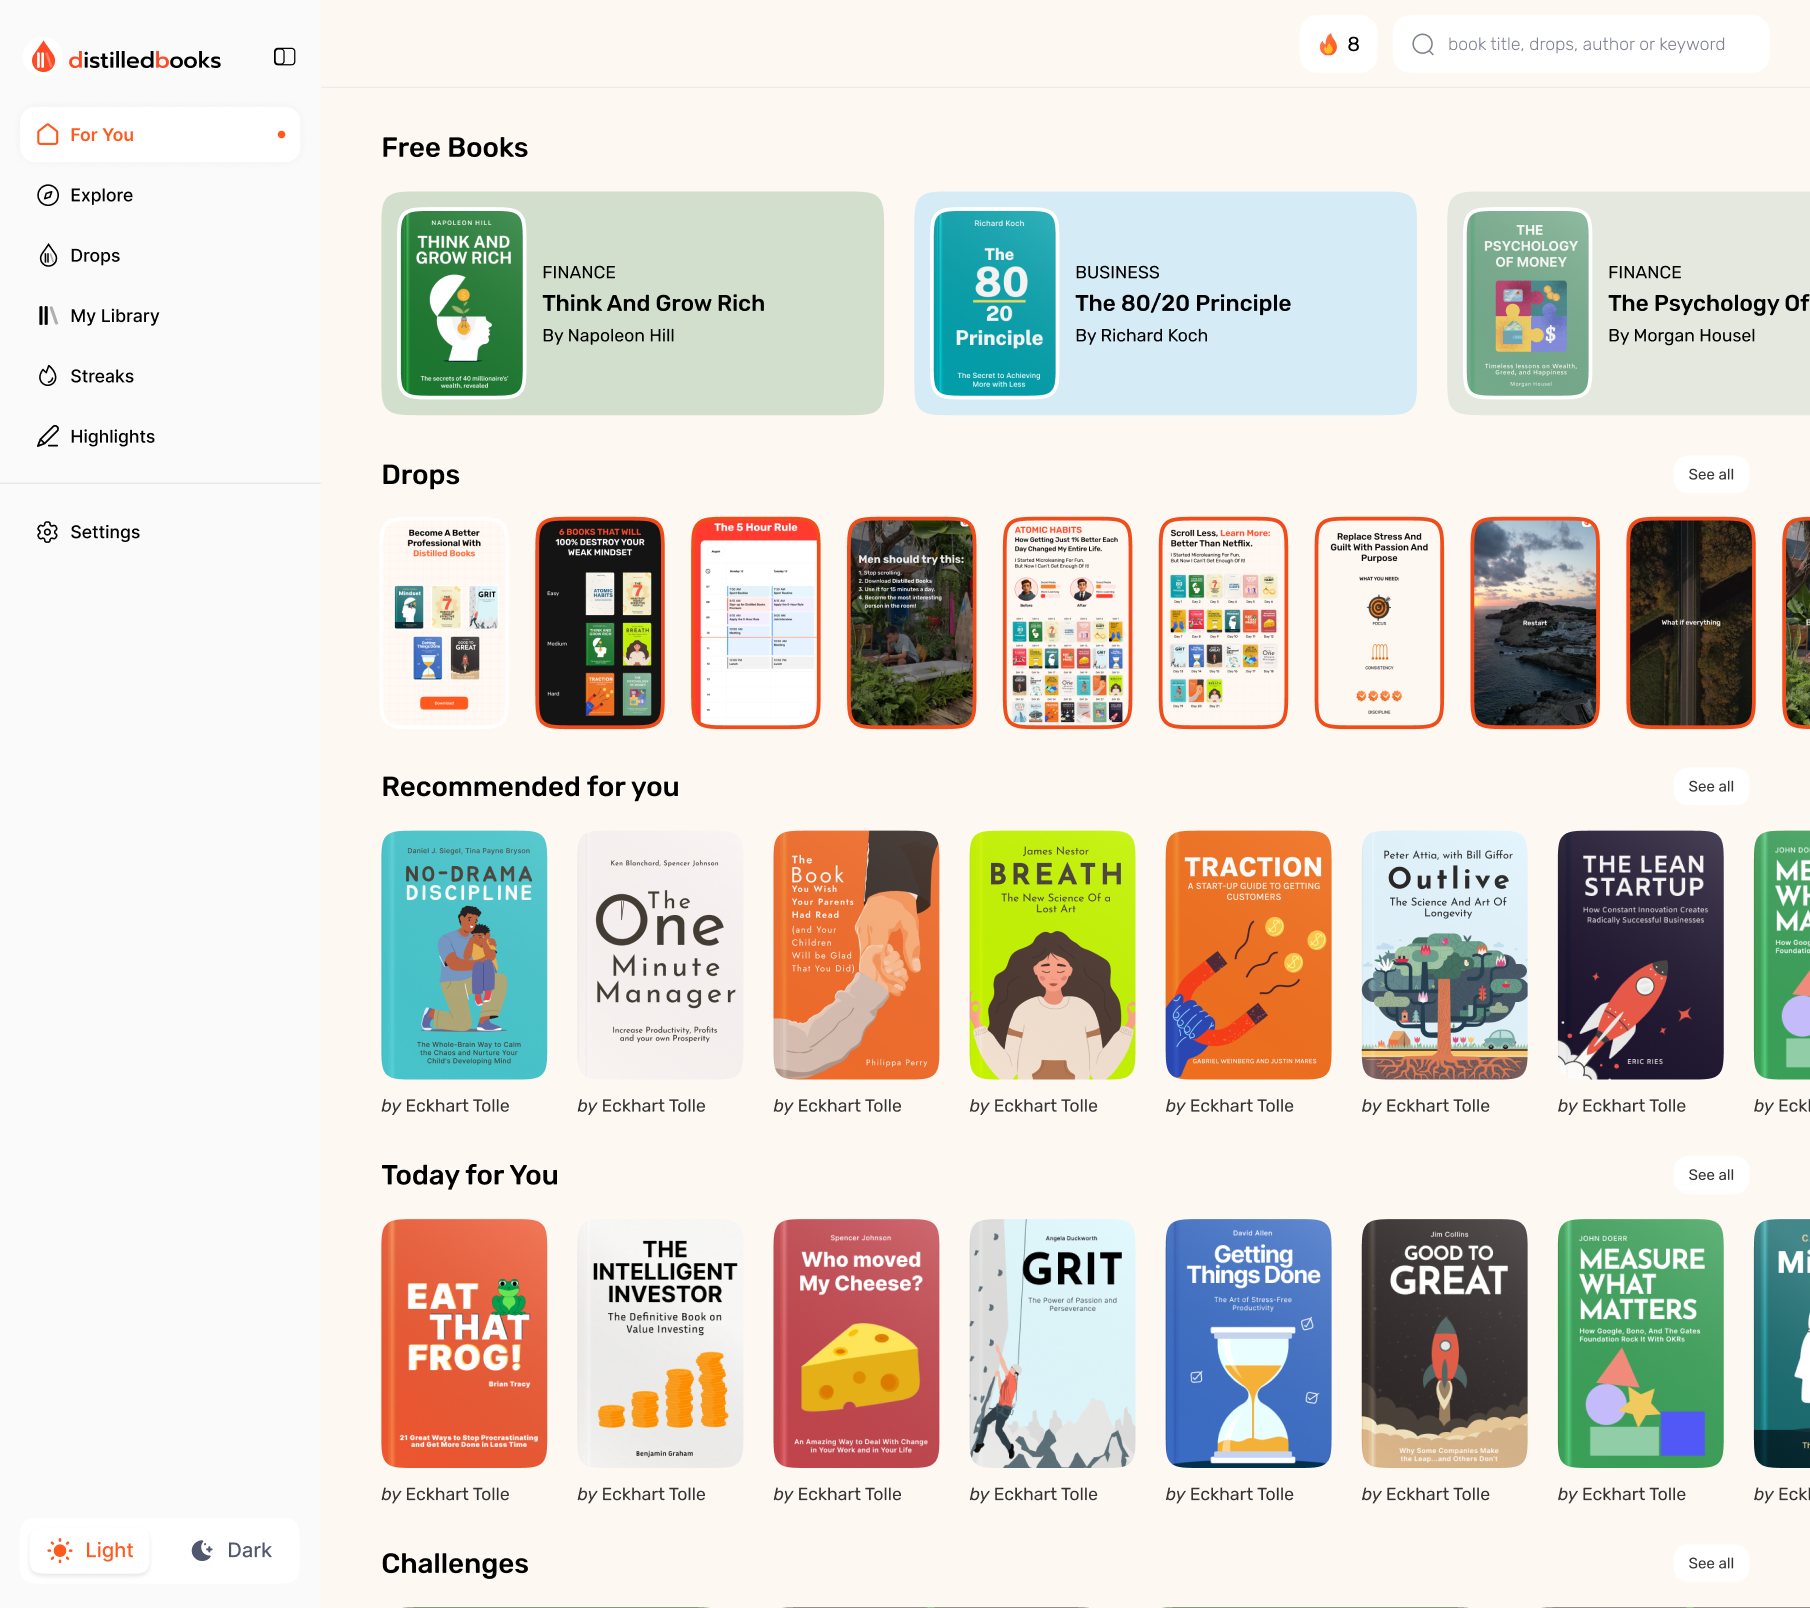Open Settings from sidebar
Screen dimensions: 1810x1608
coord(104,532)
